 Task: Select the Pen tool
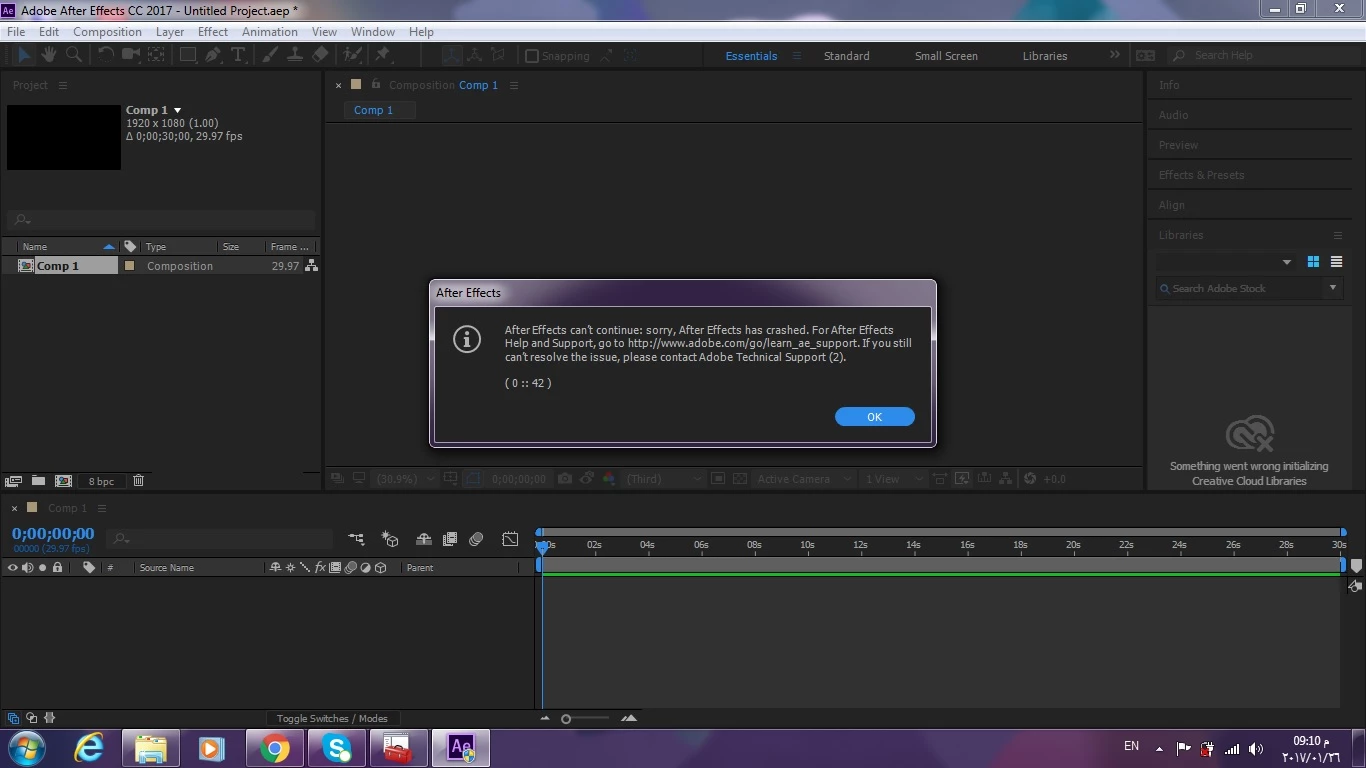(x=213, y=55)
